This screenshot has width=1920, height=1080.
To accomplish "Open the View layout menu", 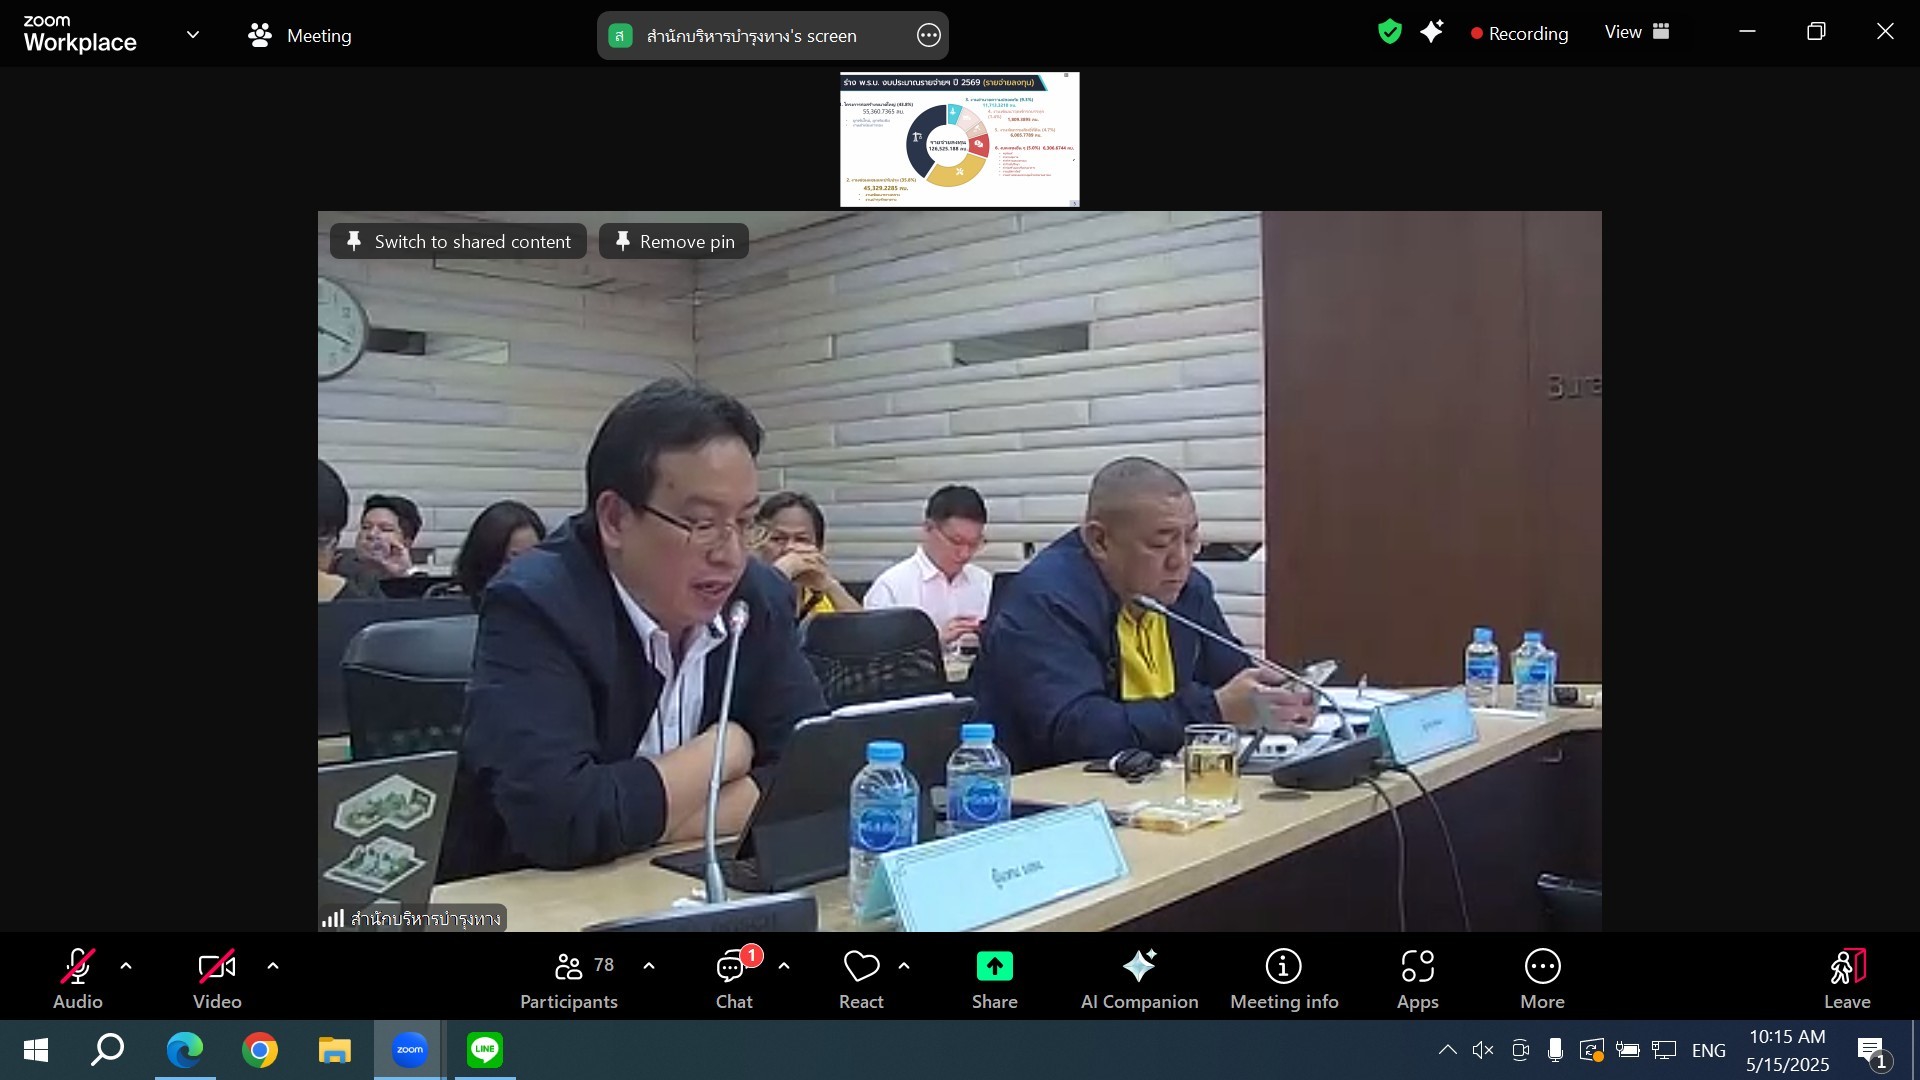I will pyautogui.click(x=1637, y=32).
